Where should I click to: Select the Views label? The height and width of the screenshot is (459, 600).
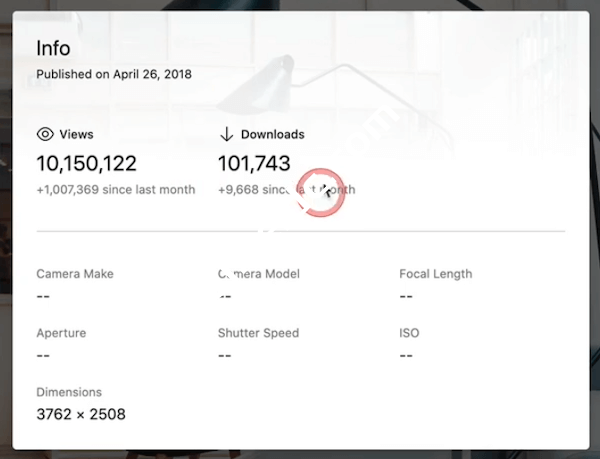[77, 134]
